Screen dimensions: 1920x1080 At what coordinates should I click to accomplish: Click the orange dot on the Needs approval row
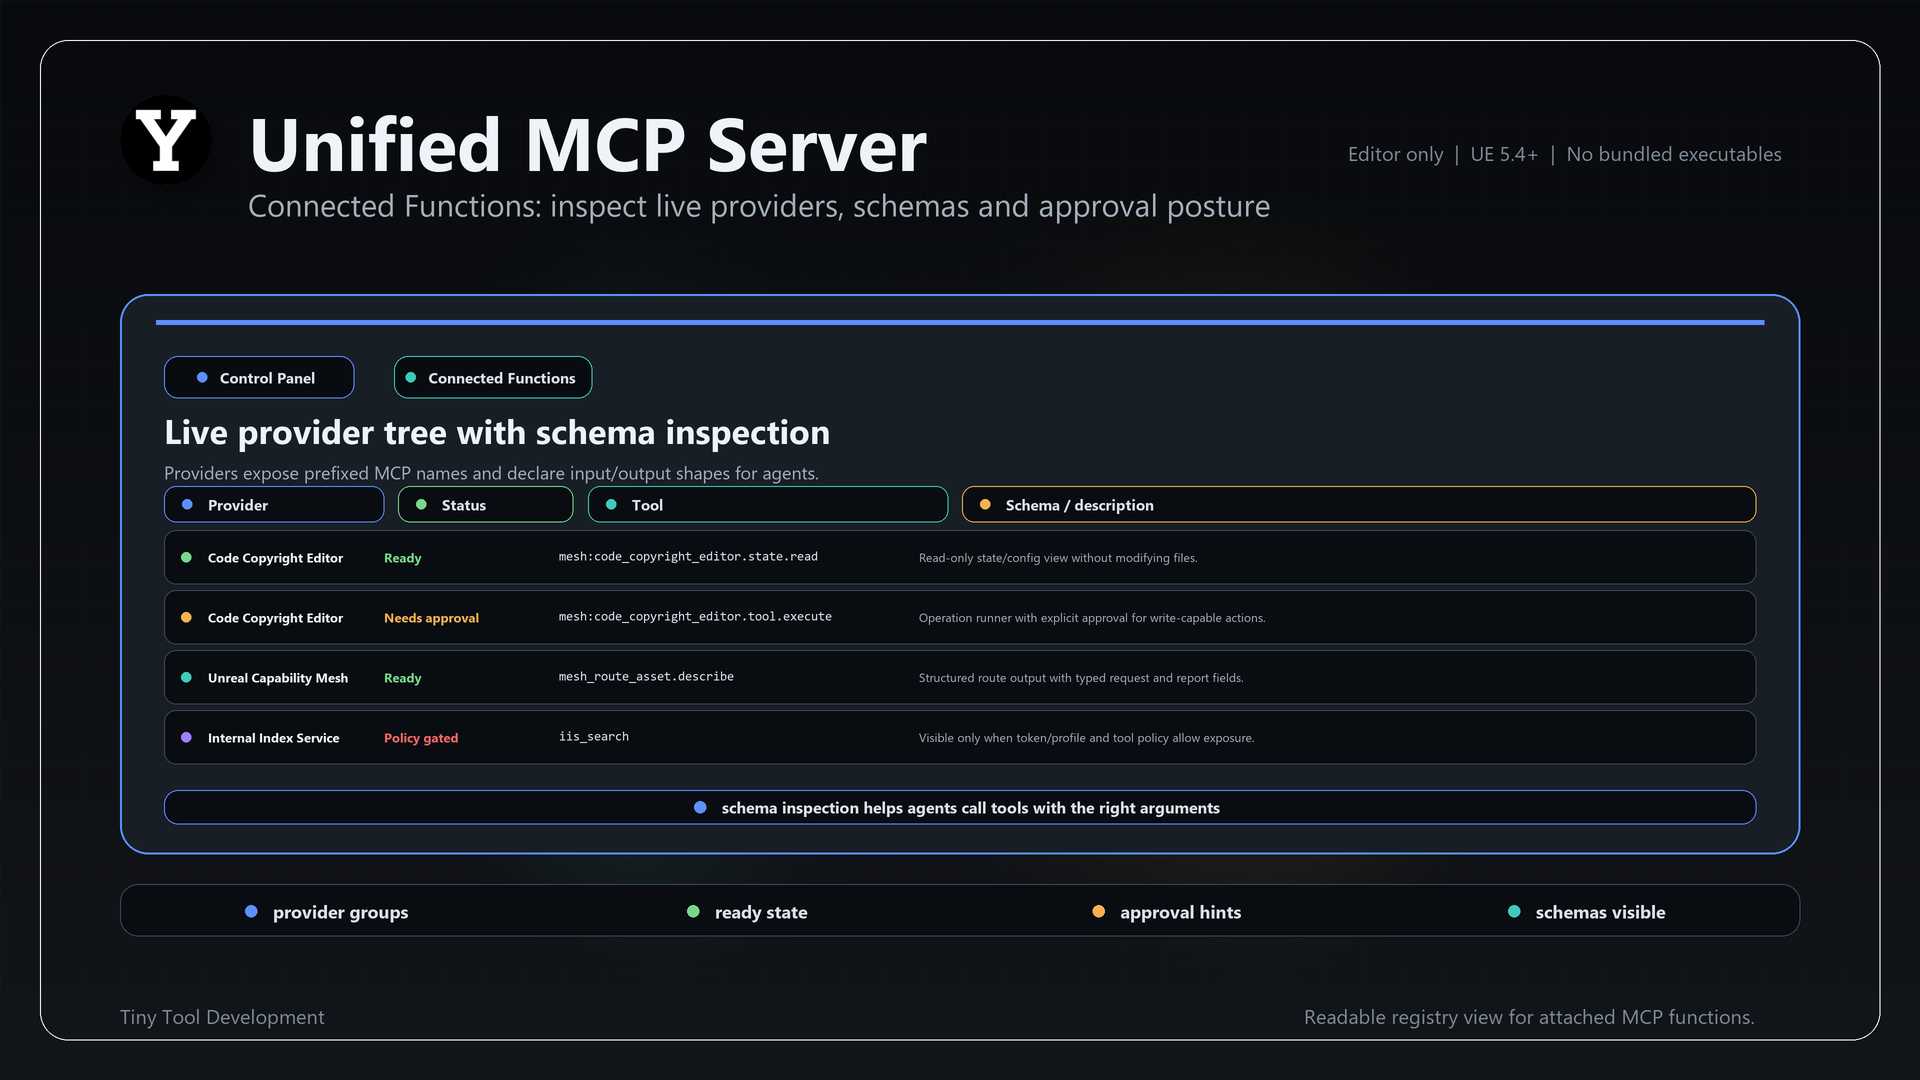click(x=186, y=618)
